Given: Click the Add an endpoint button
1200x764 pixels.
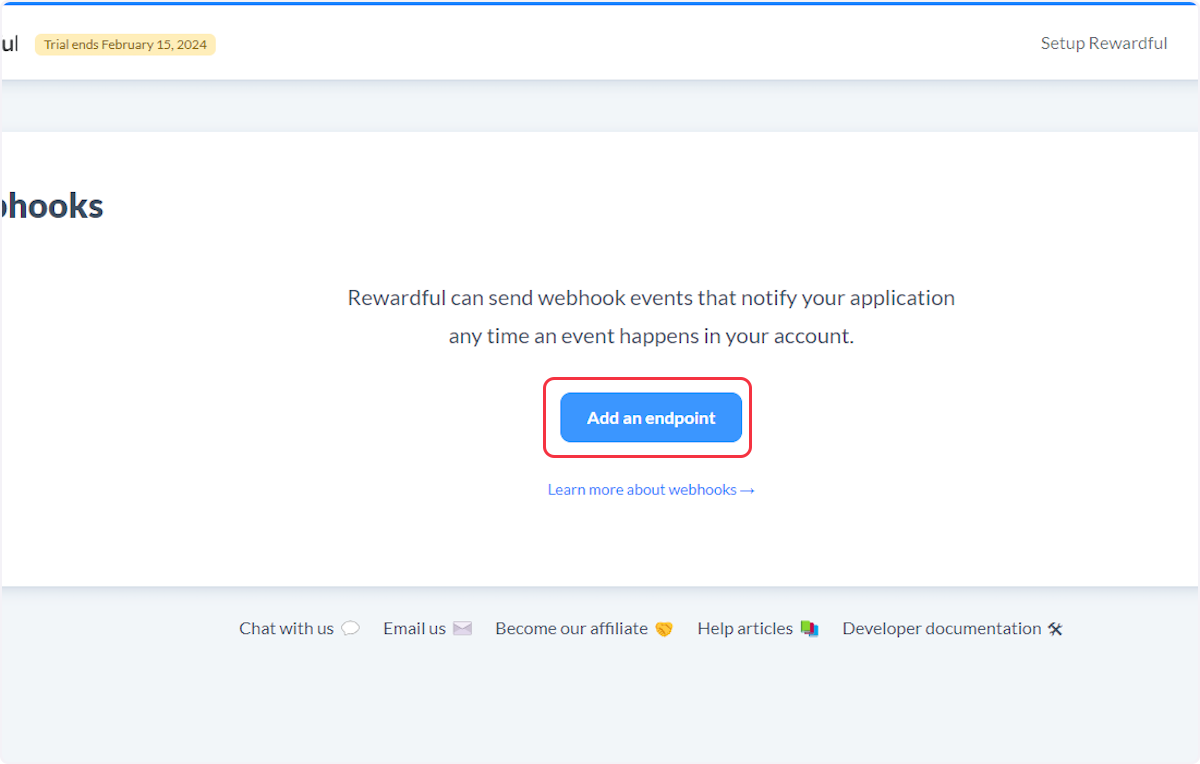Looking at the screenshot, I should point(651,418).
